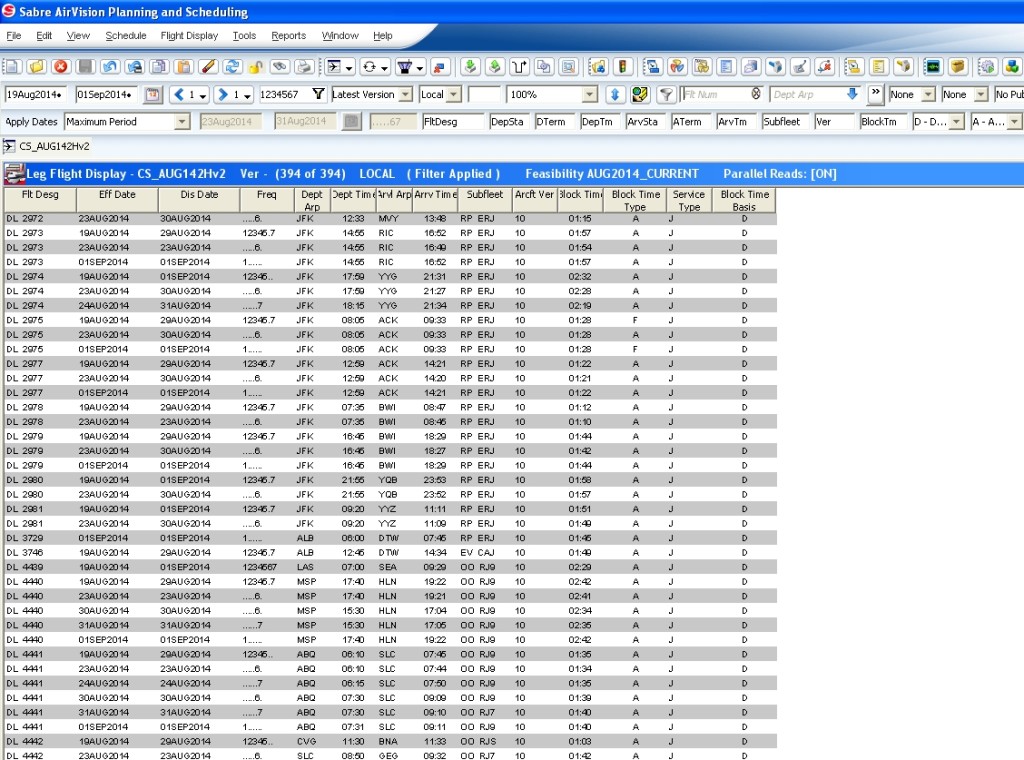
Task: Click the green oscilloscope monitor icon
Action: point(932,67)
